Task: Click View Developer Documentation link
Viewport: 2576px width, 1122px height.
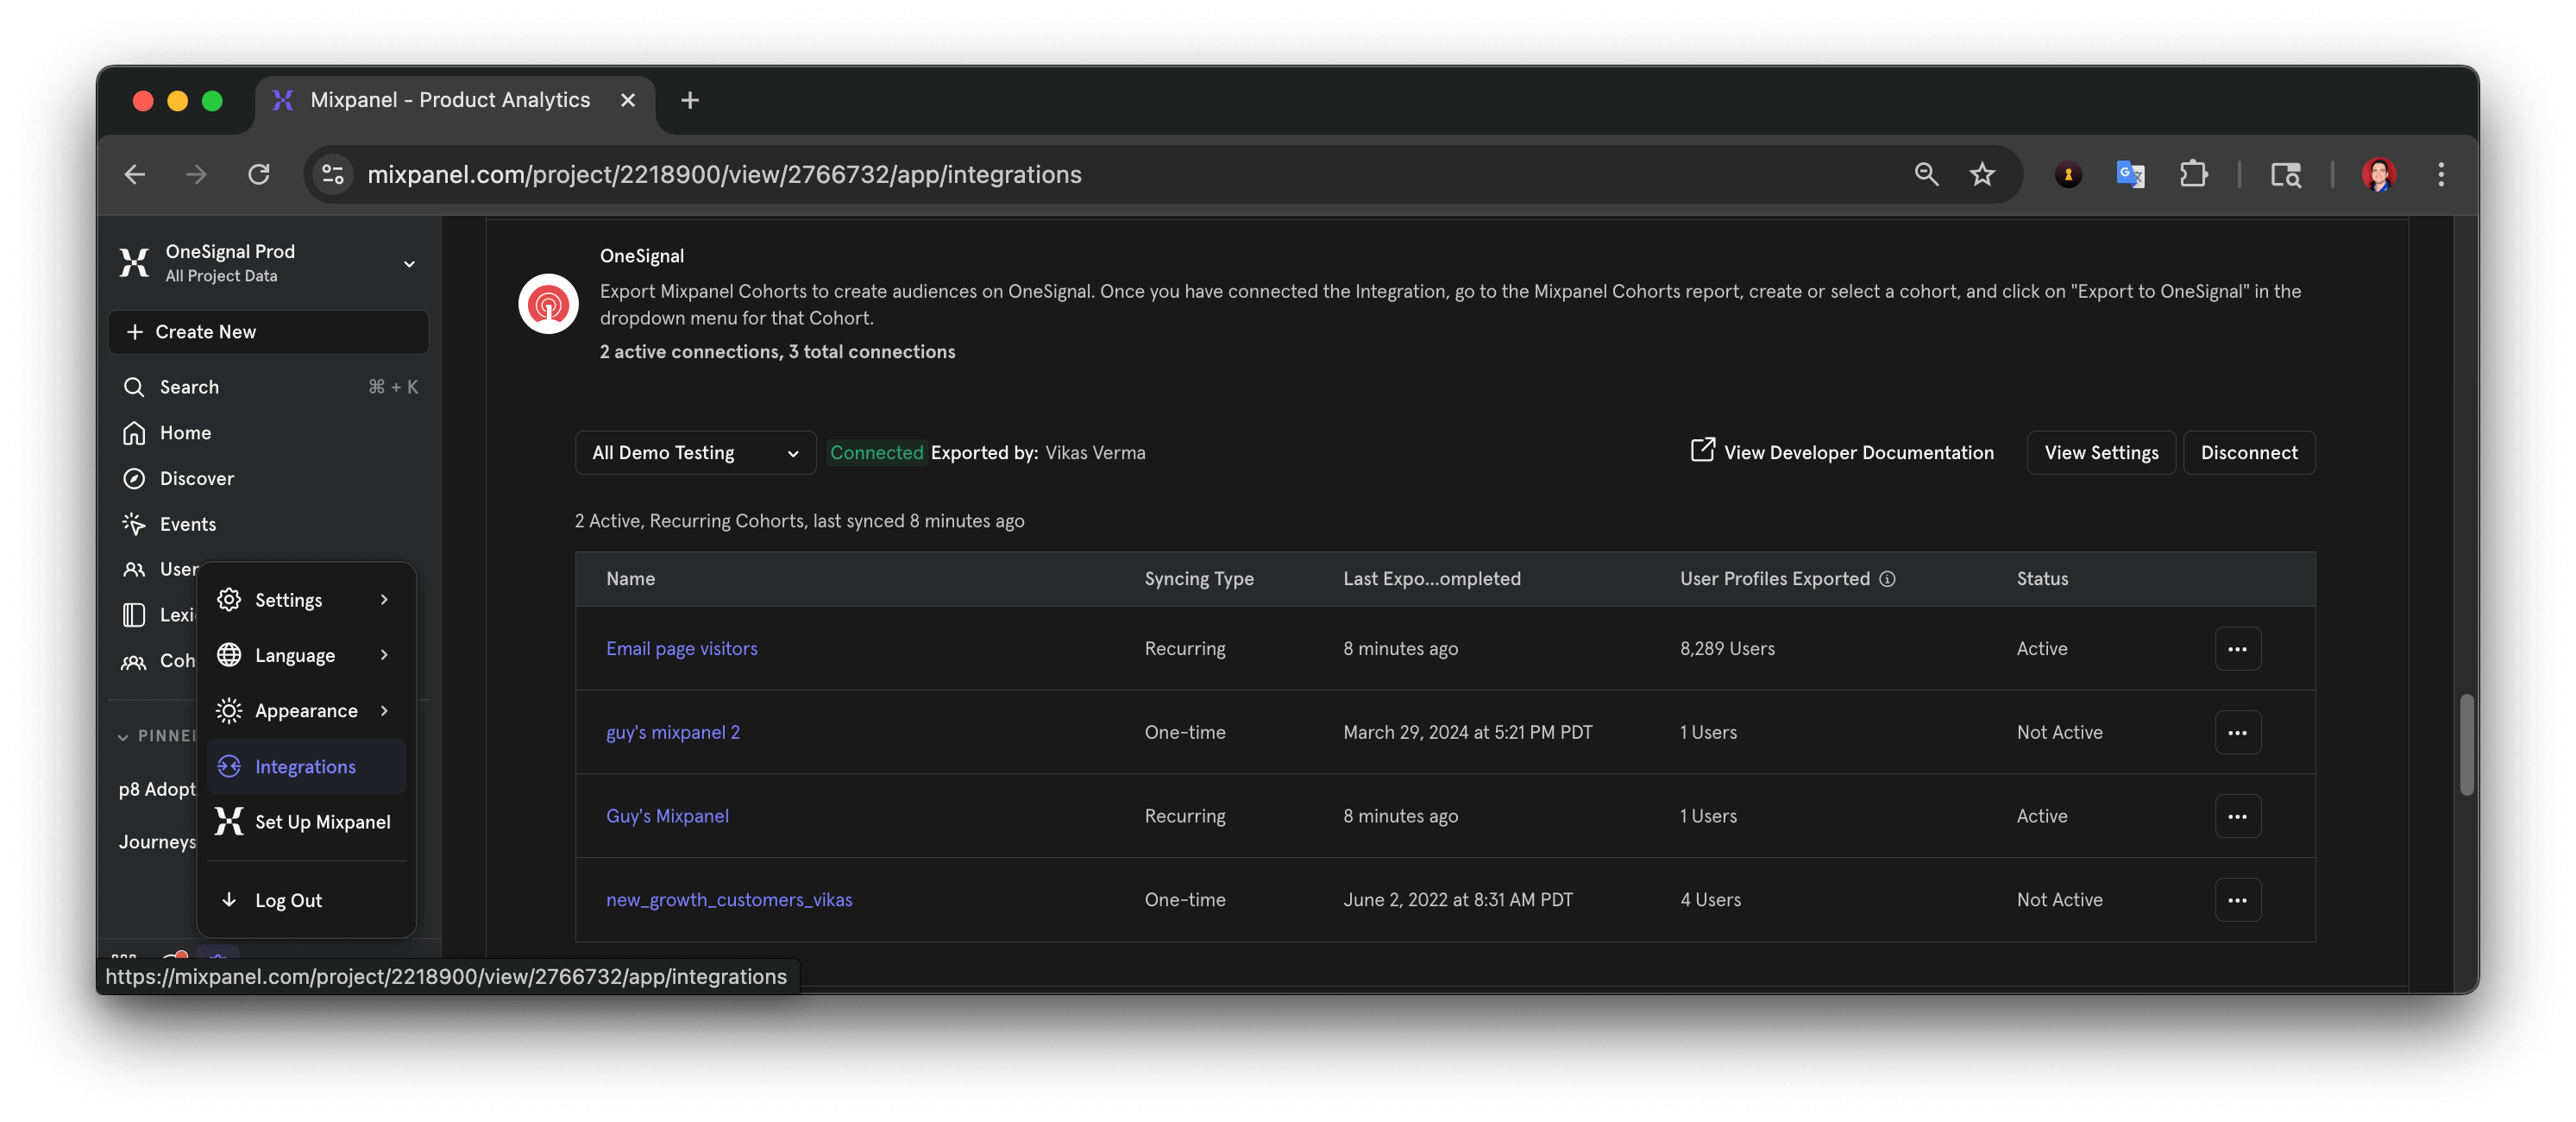Action: click(x=1841, y=453)
